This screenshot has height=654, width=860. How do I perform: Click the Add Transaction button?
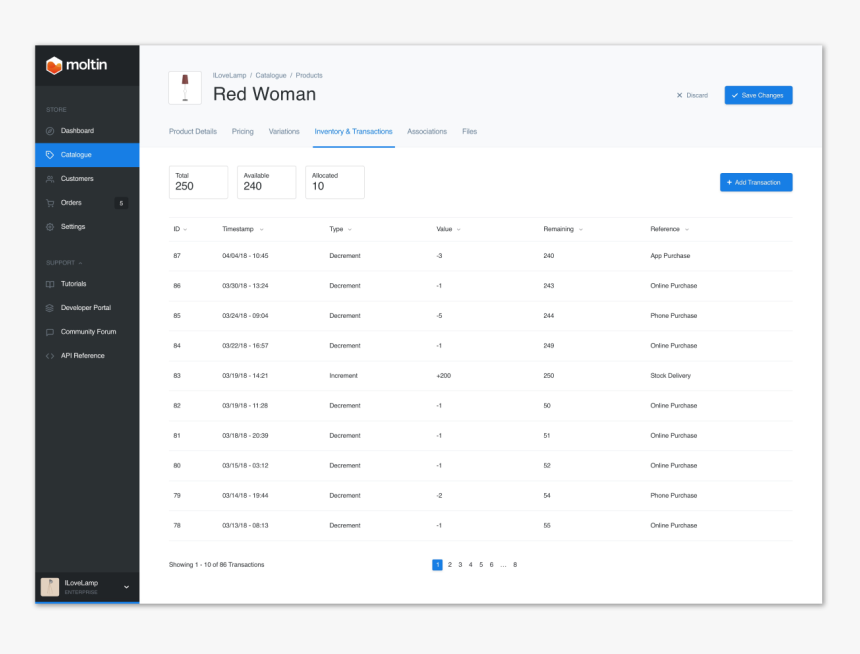pyautogui.click(x=756, y=182)
